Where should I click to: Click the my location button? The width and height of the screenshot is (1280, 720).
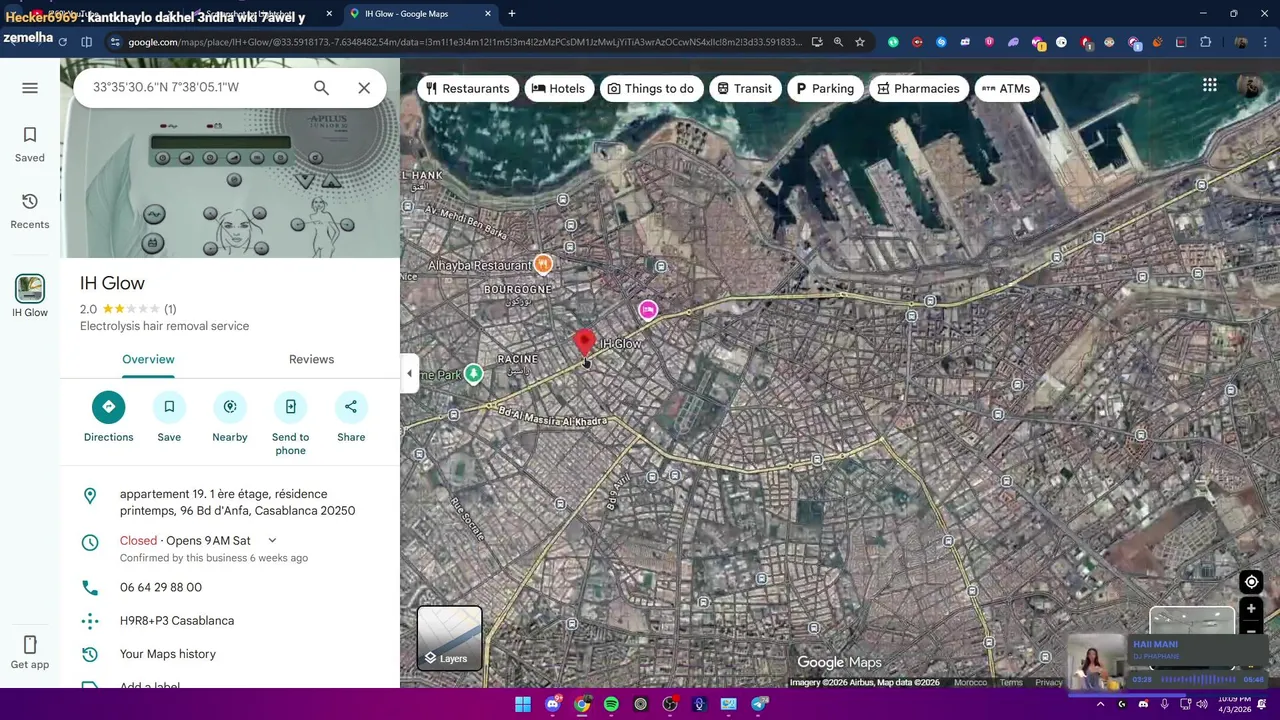(x=1251, y=582)
